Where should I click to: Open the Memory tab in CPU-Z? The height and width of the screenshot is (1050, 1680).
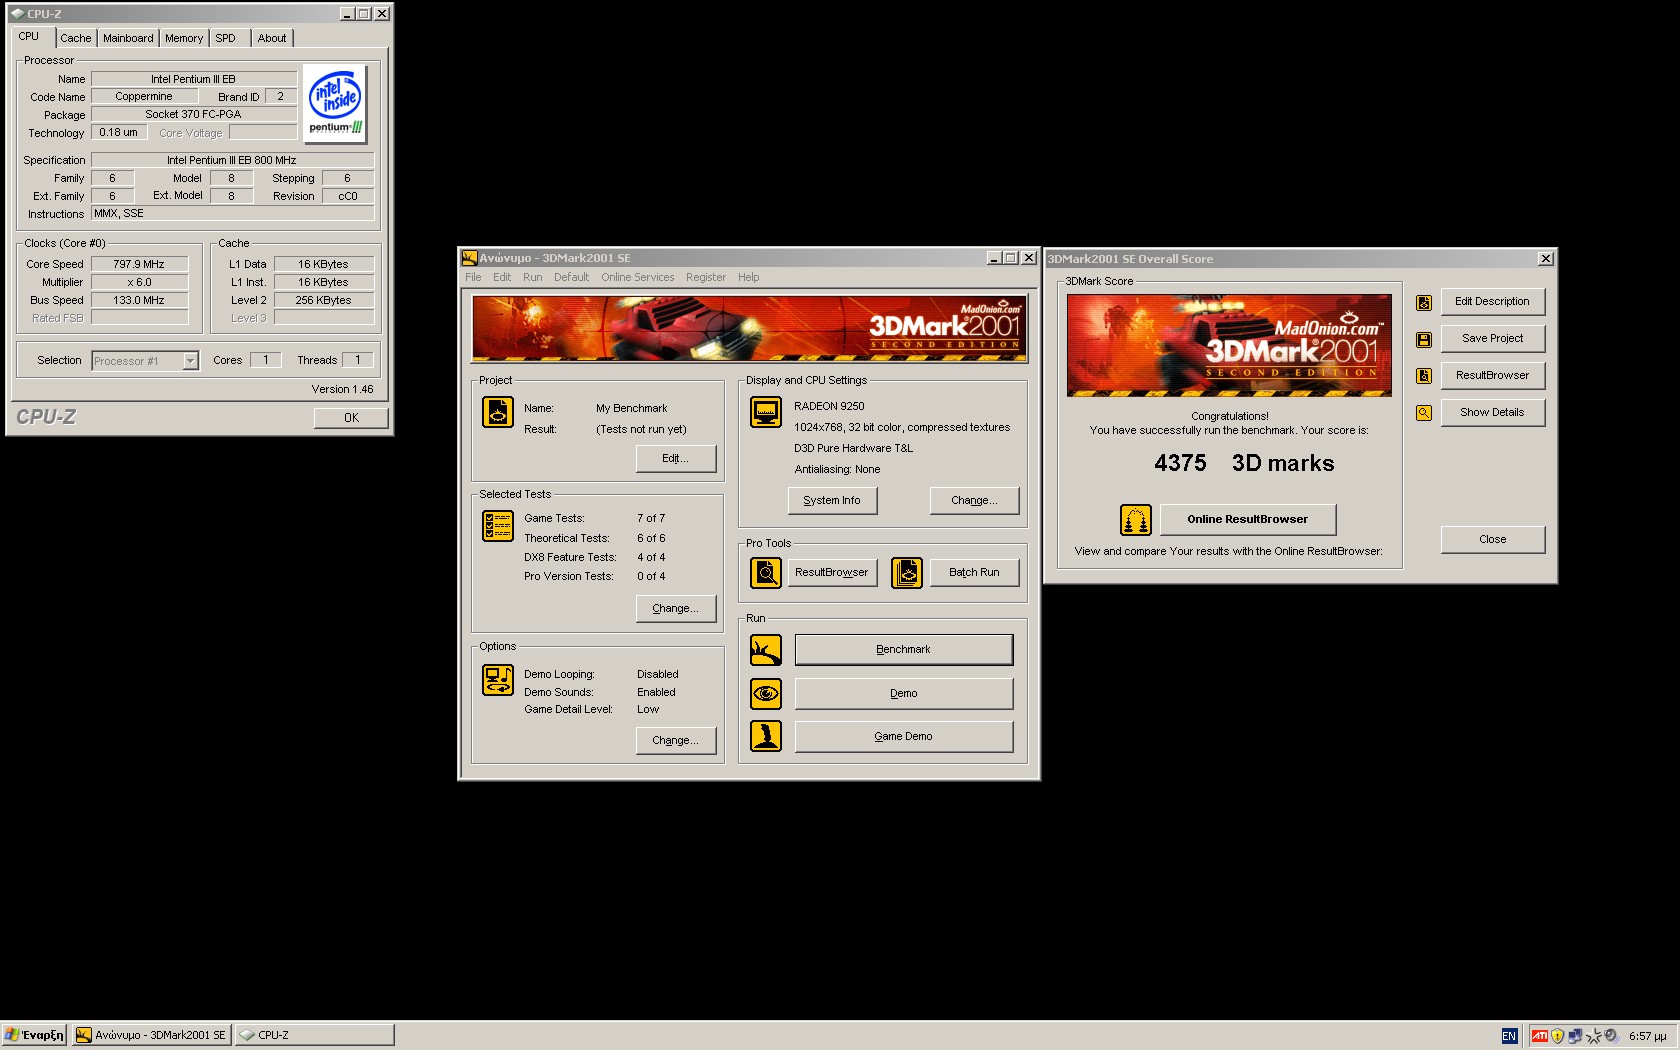[184, 38]
